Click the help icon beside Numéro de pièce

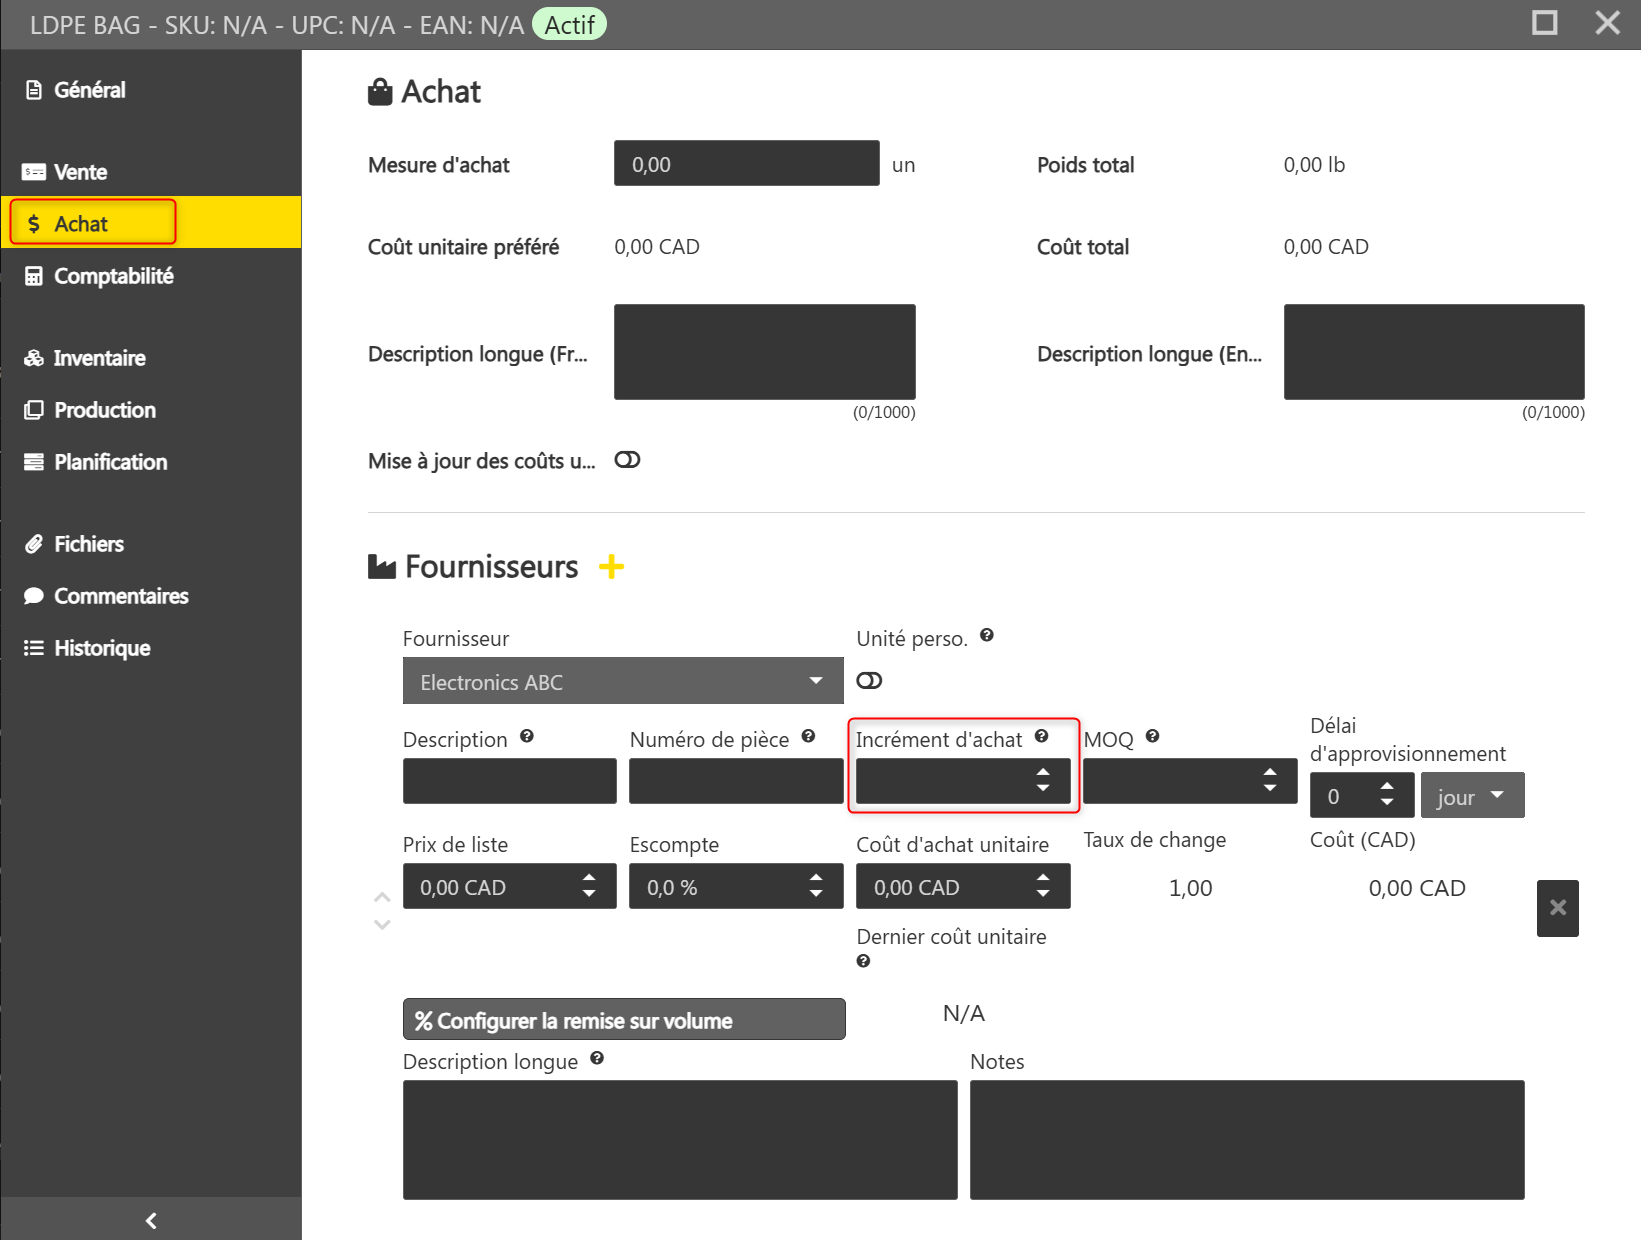pos(808,736)
